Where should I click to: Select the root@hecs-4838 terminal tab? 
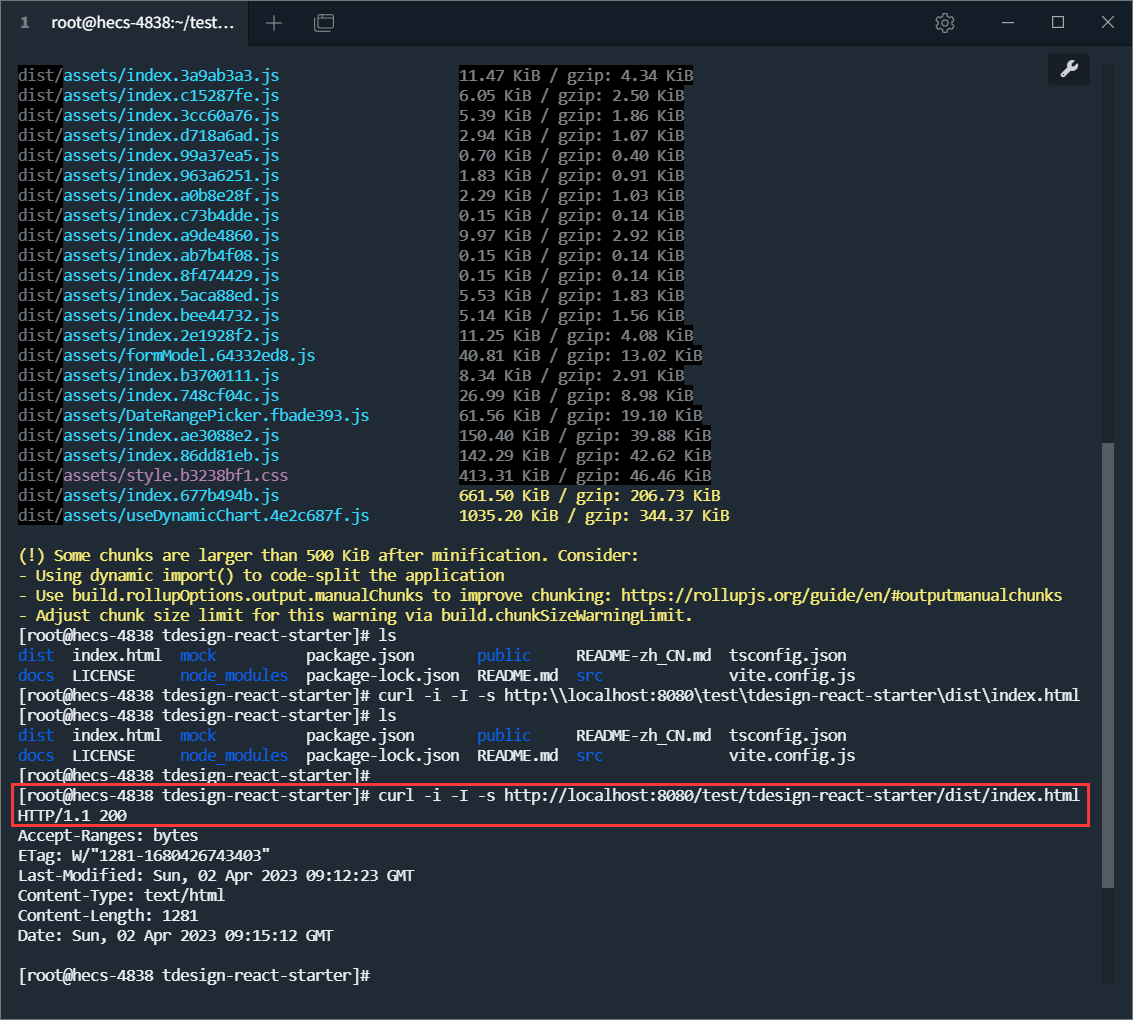(142, 22)
